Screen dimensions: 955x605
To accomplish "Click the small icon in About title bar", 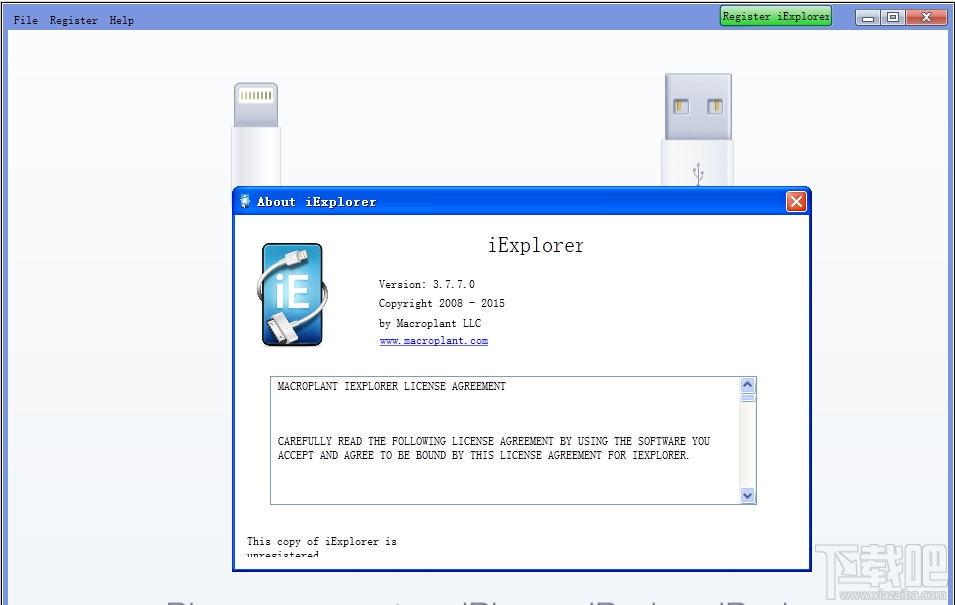I will 245,202.
